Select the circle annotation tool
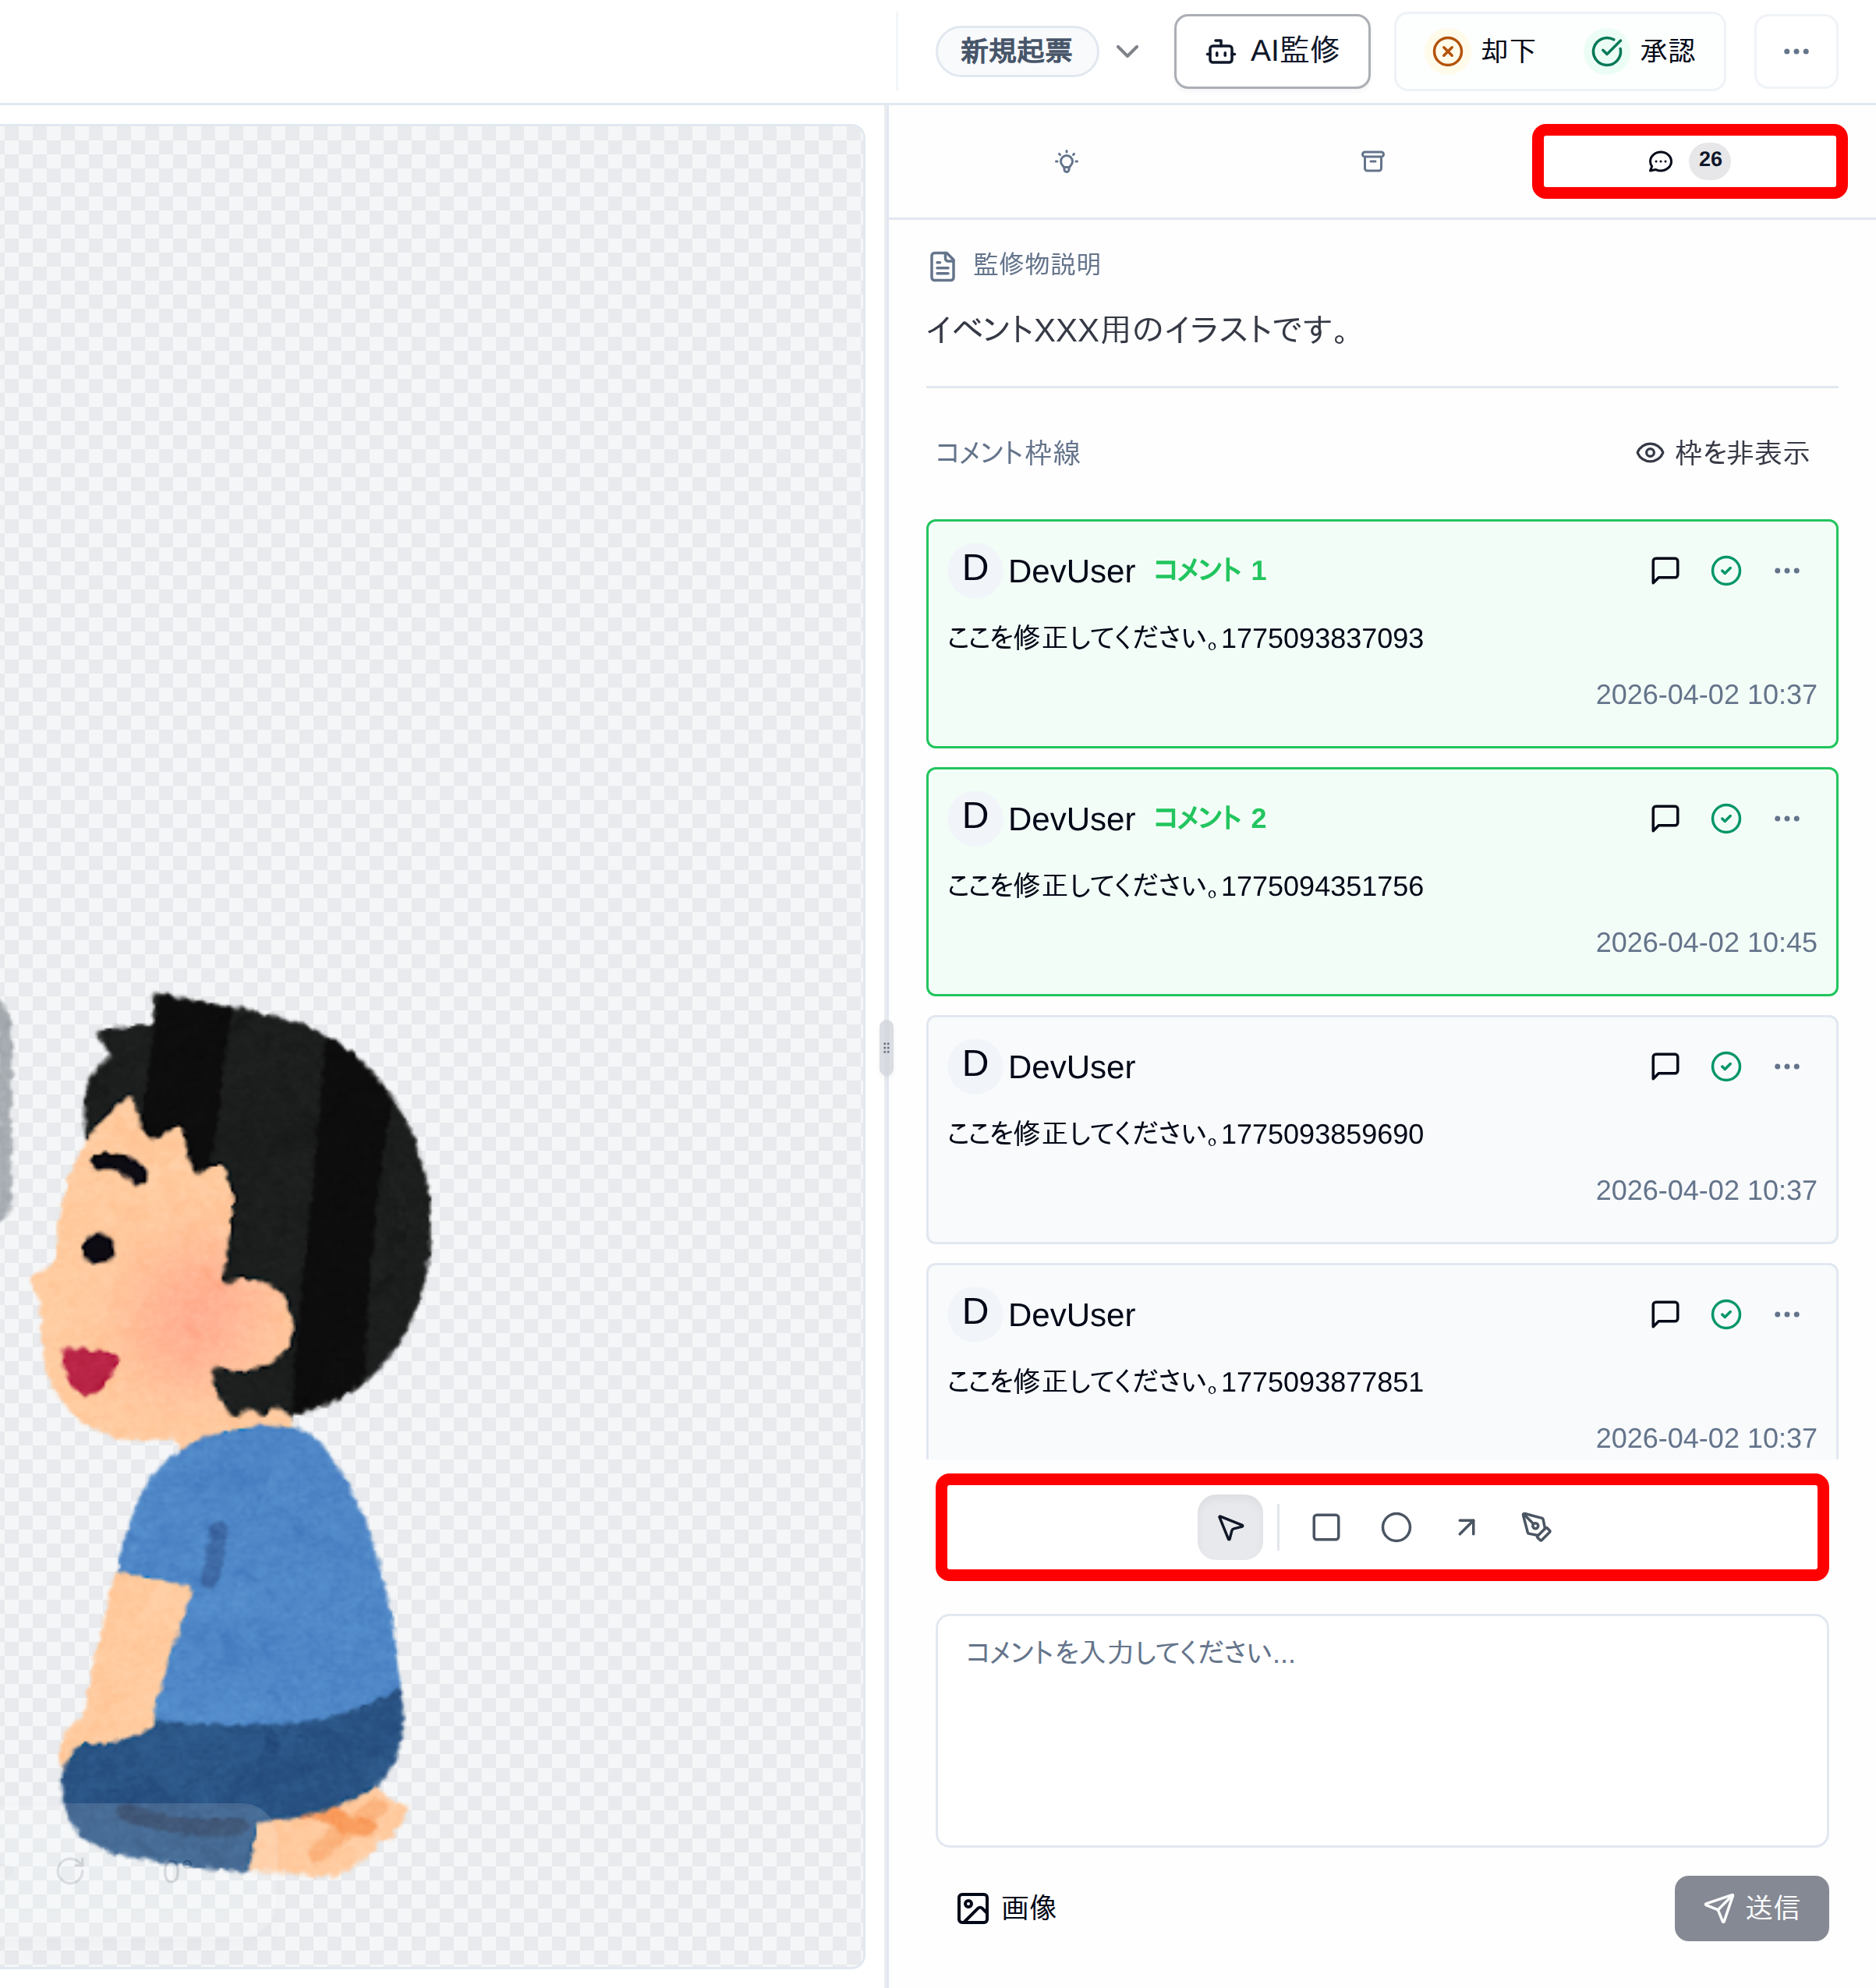1876x1988 pixels. 1395,1527
